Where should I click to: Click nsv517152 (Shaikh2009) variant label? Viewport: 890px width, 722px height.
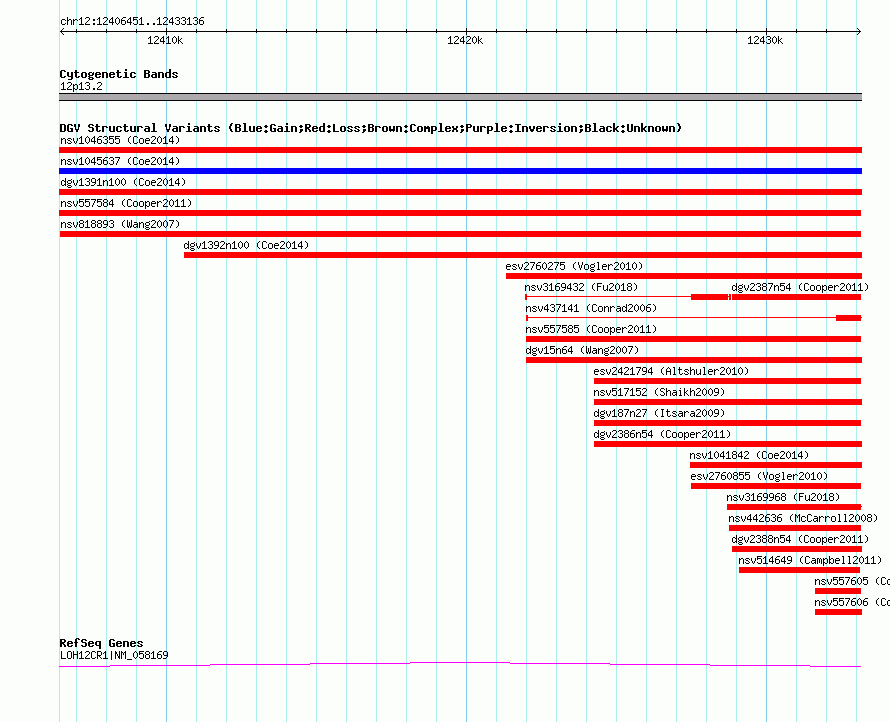tap(659, 392)
